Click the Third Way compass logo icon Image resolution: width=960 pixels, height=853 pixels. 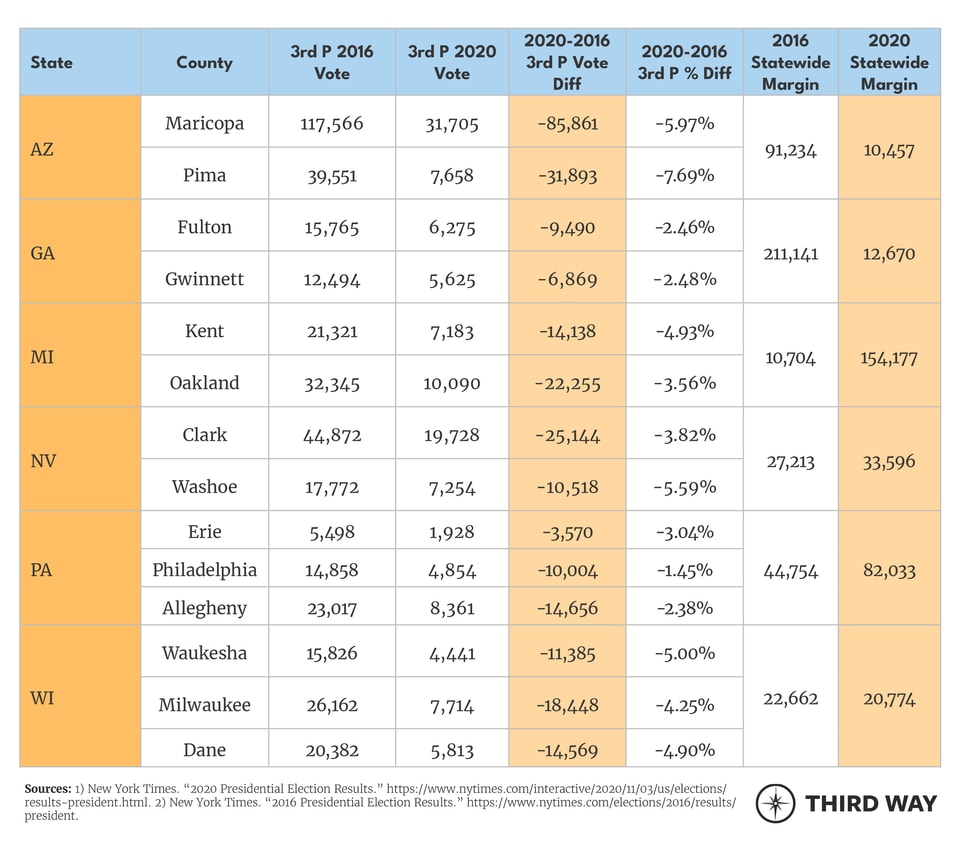[x=775, y=804]
